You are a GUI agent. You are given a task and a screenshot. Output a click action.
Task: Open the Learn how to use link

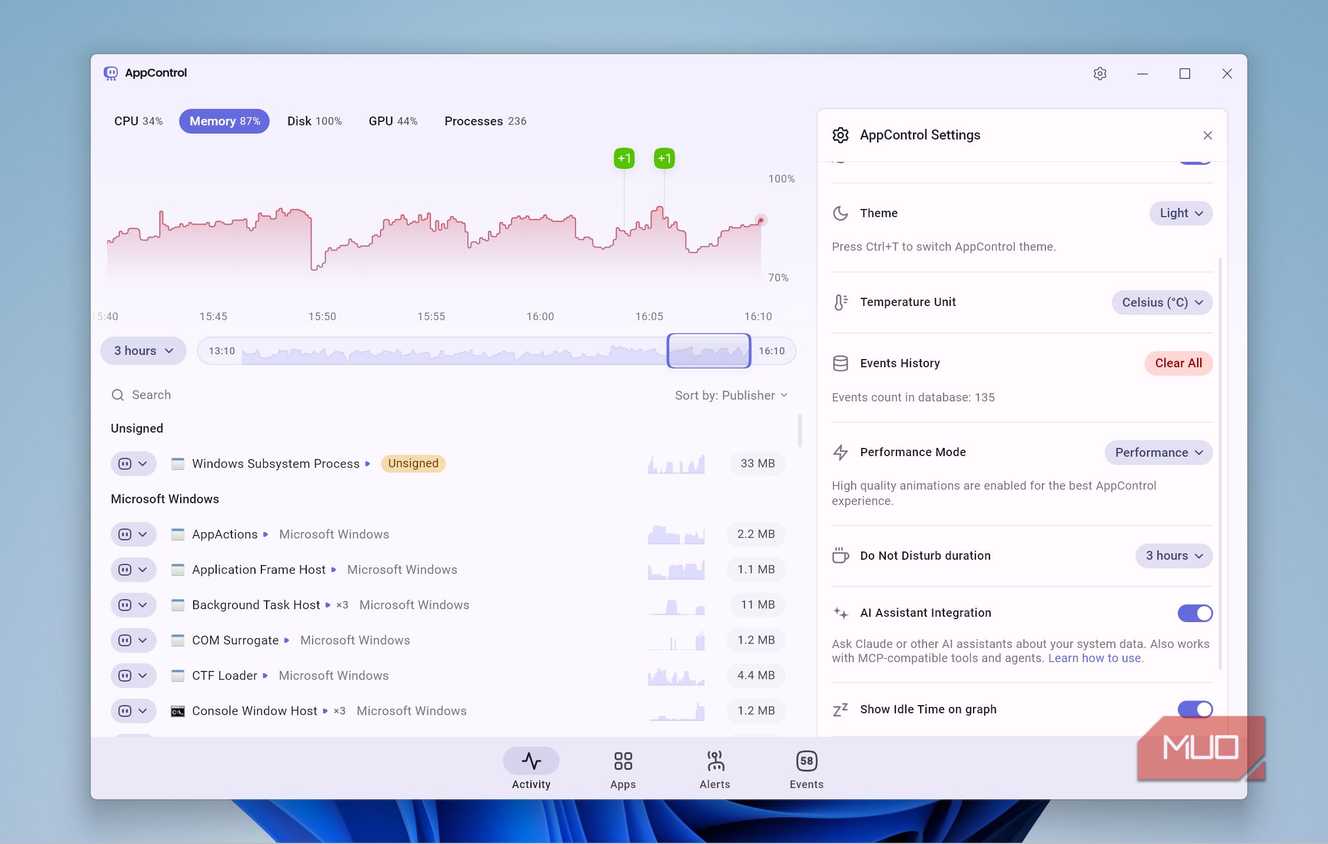click(1095, 659)
